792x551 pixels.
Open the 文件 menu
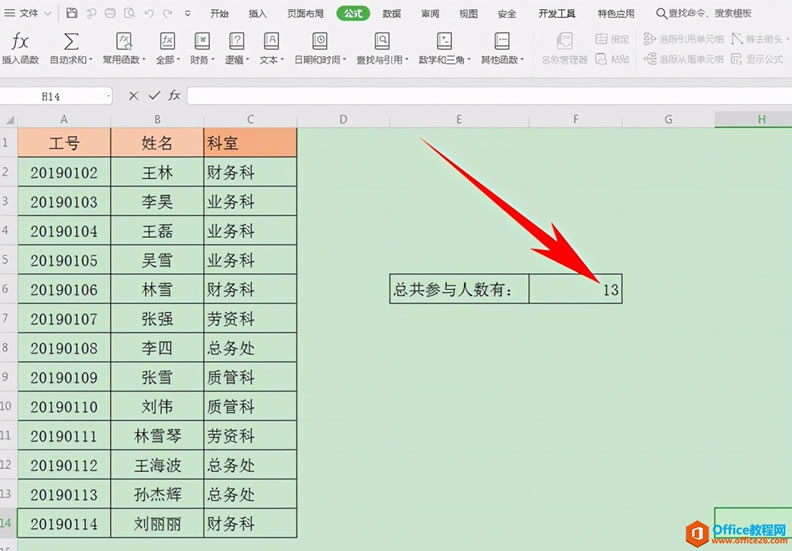click(28, 14)
